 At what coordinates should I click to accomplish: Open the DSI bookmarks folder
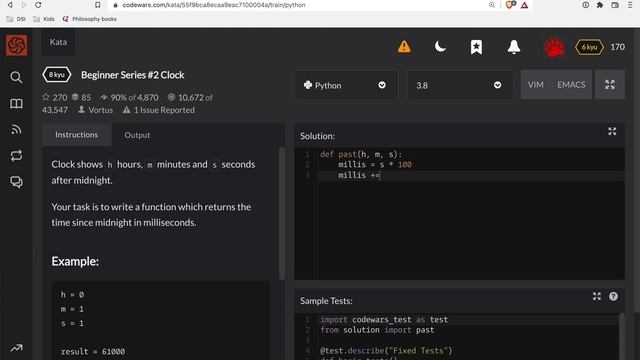tap(16, 19)
